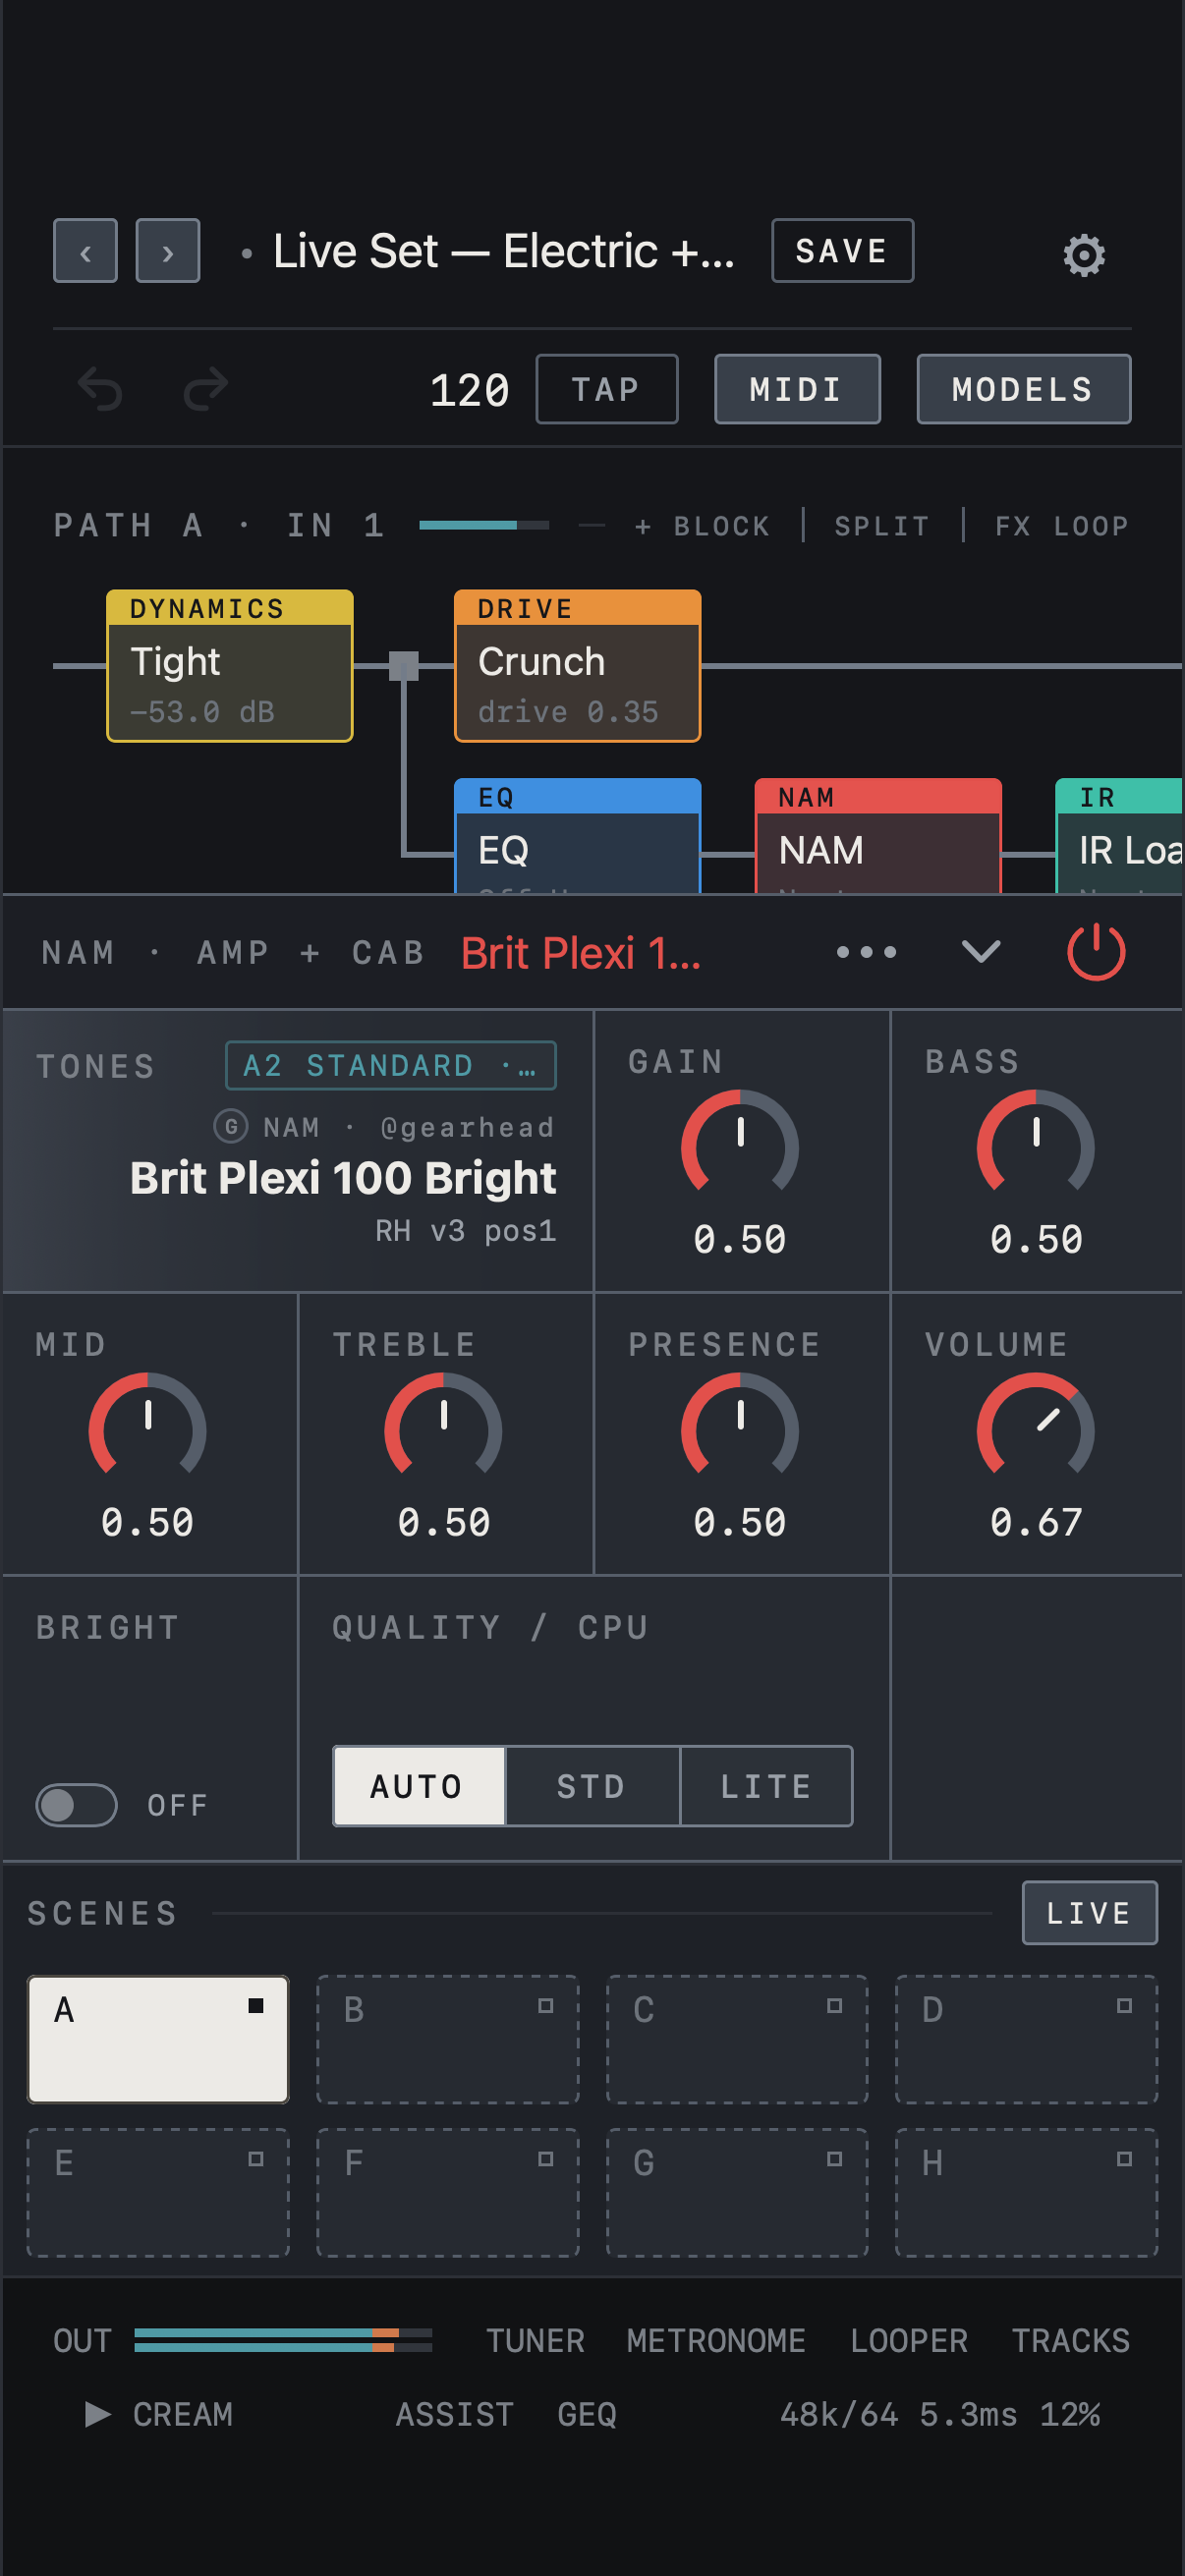Undo the last change

coord(100,389)
